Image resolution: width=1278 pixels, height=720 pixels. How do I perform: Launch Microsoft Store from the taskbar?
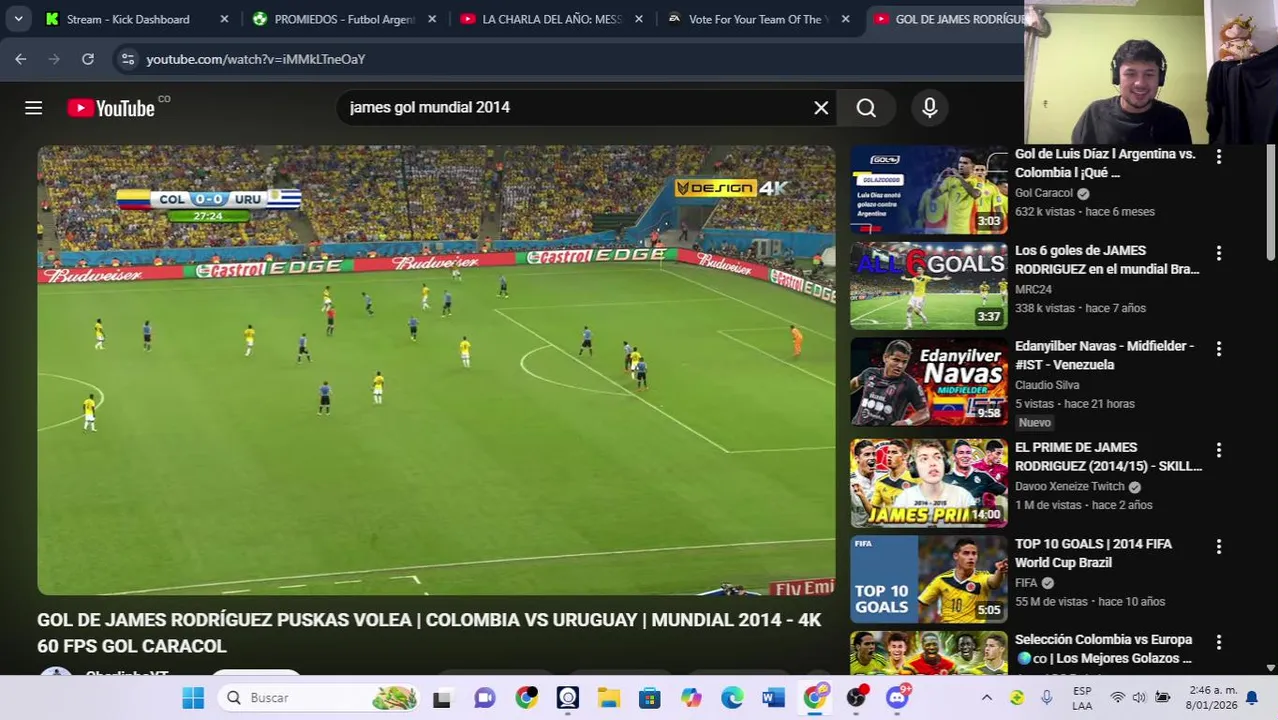pos(650,698)
